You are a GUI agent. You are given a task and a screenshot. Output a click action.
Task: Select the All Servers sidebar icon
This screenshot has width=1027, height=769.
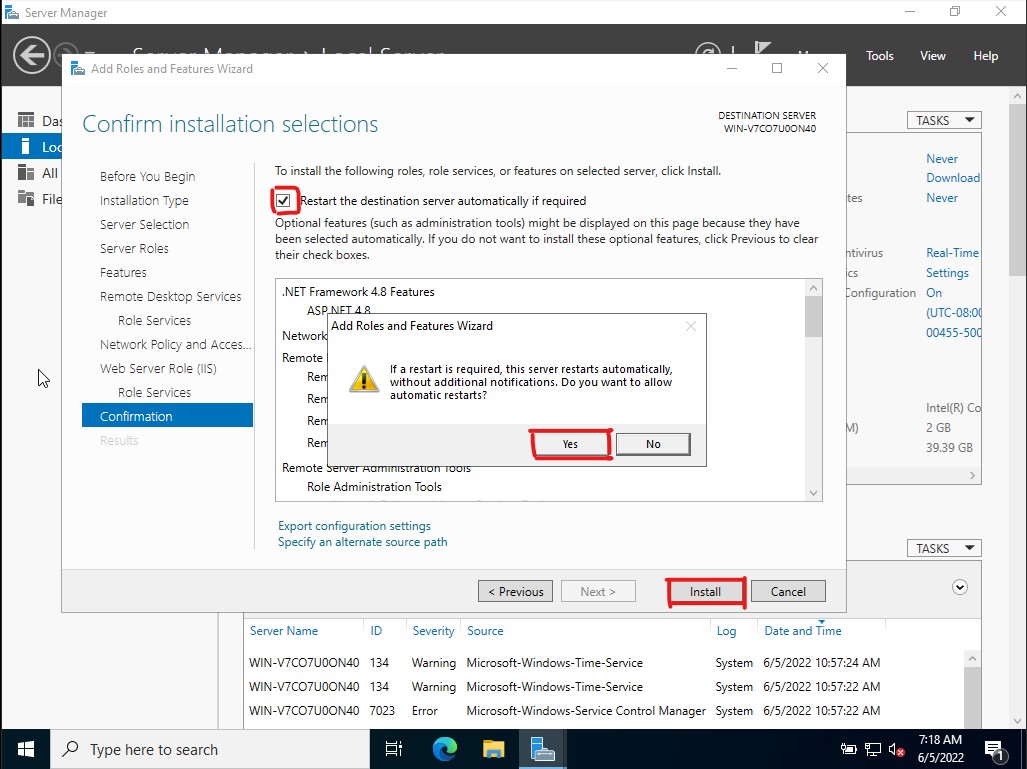(26, 172)
